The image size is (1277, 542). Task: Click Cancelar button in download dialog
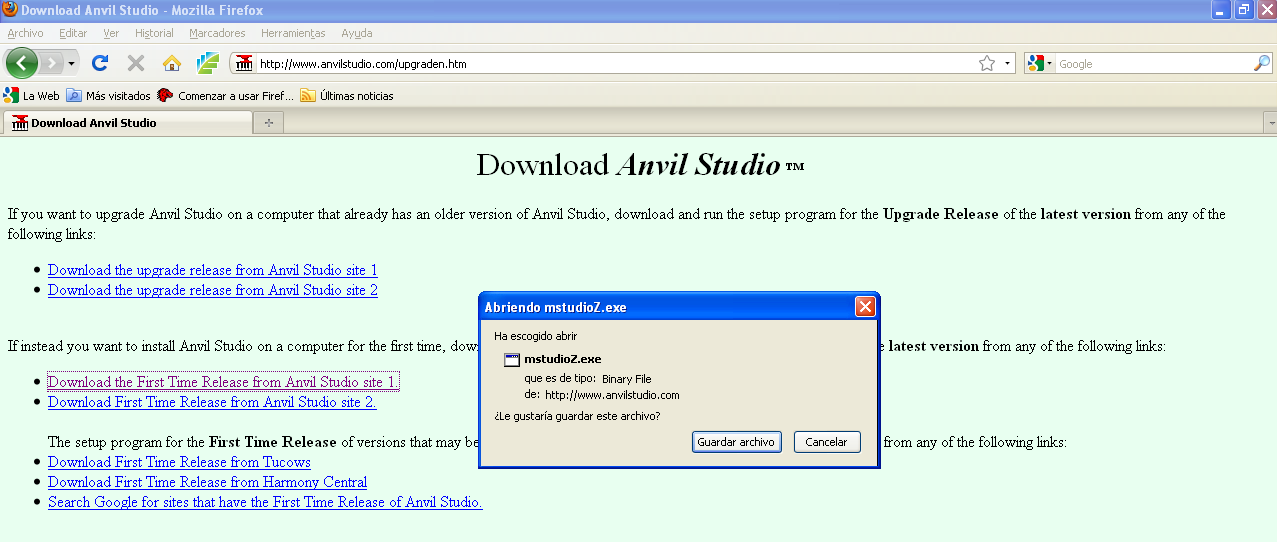pyautogui.click(x=827, y=442)
